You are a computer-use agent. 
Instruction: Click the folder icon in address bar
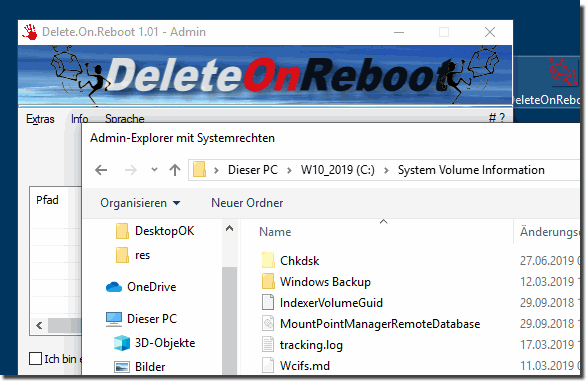pos(200,170)
